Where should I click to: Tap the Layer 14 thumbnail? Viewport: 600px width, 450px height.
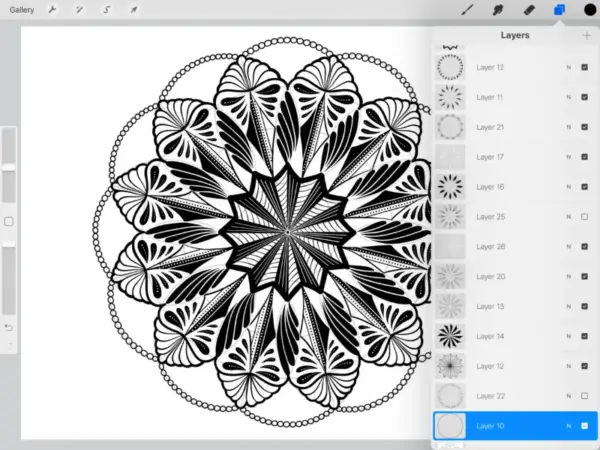[x=450, y=336]
